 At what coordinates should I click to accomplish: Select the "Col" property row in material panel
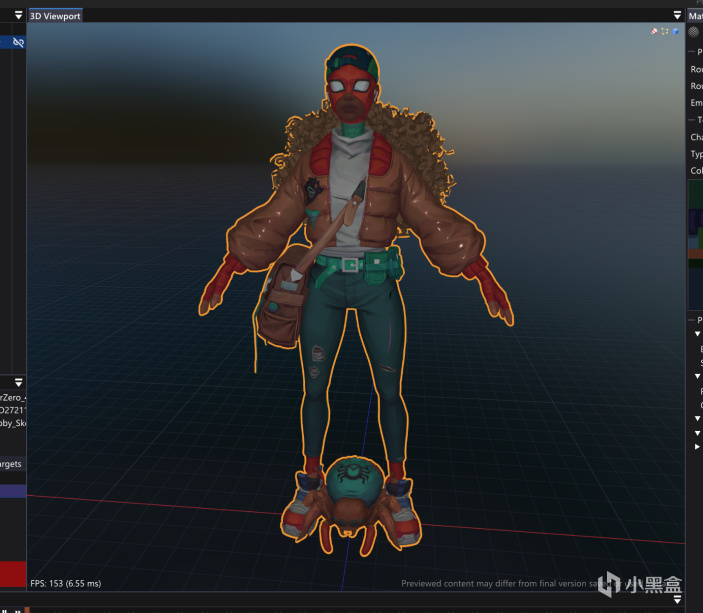tap(696, 170)
